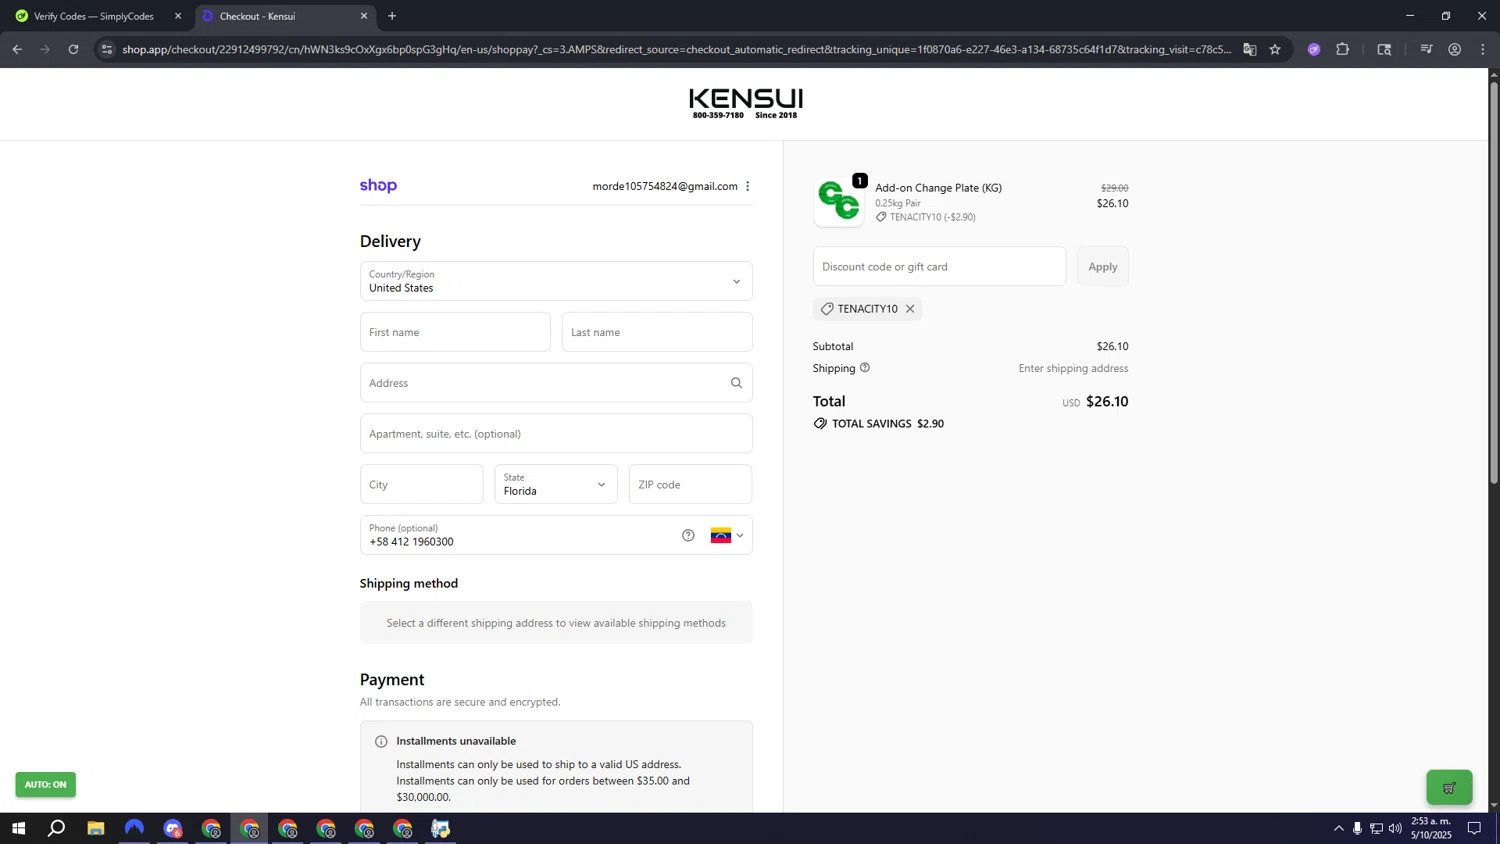Click the Last name field
The height and width of the screenshot is (844, 1500).
coord(657,332)
